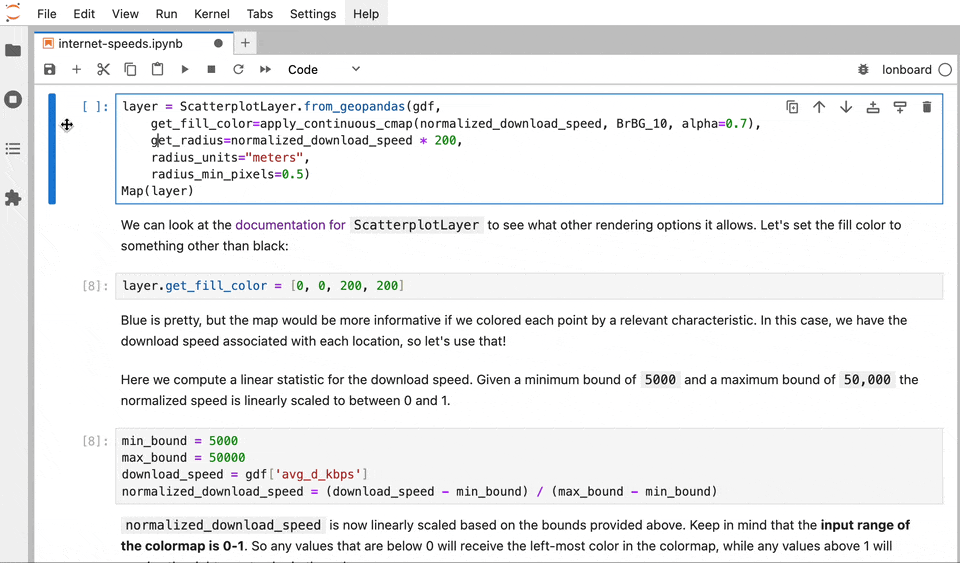Open a new launcher tab
The height and width of the screenshot is (563, 960).
(x=245, y=43)
